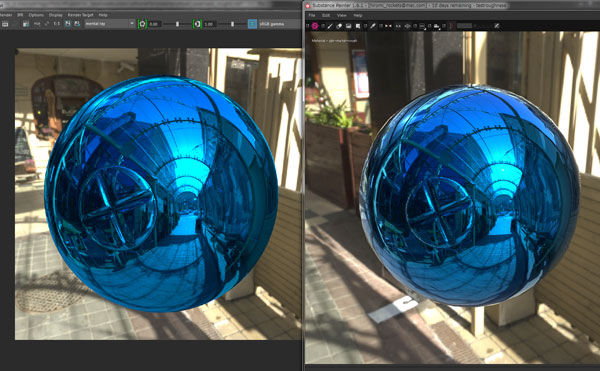Open File menu in Substance Painter
This screenshot has height=371, width=600.
(312, 15)
